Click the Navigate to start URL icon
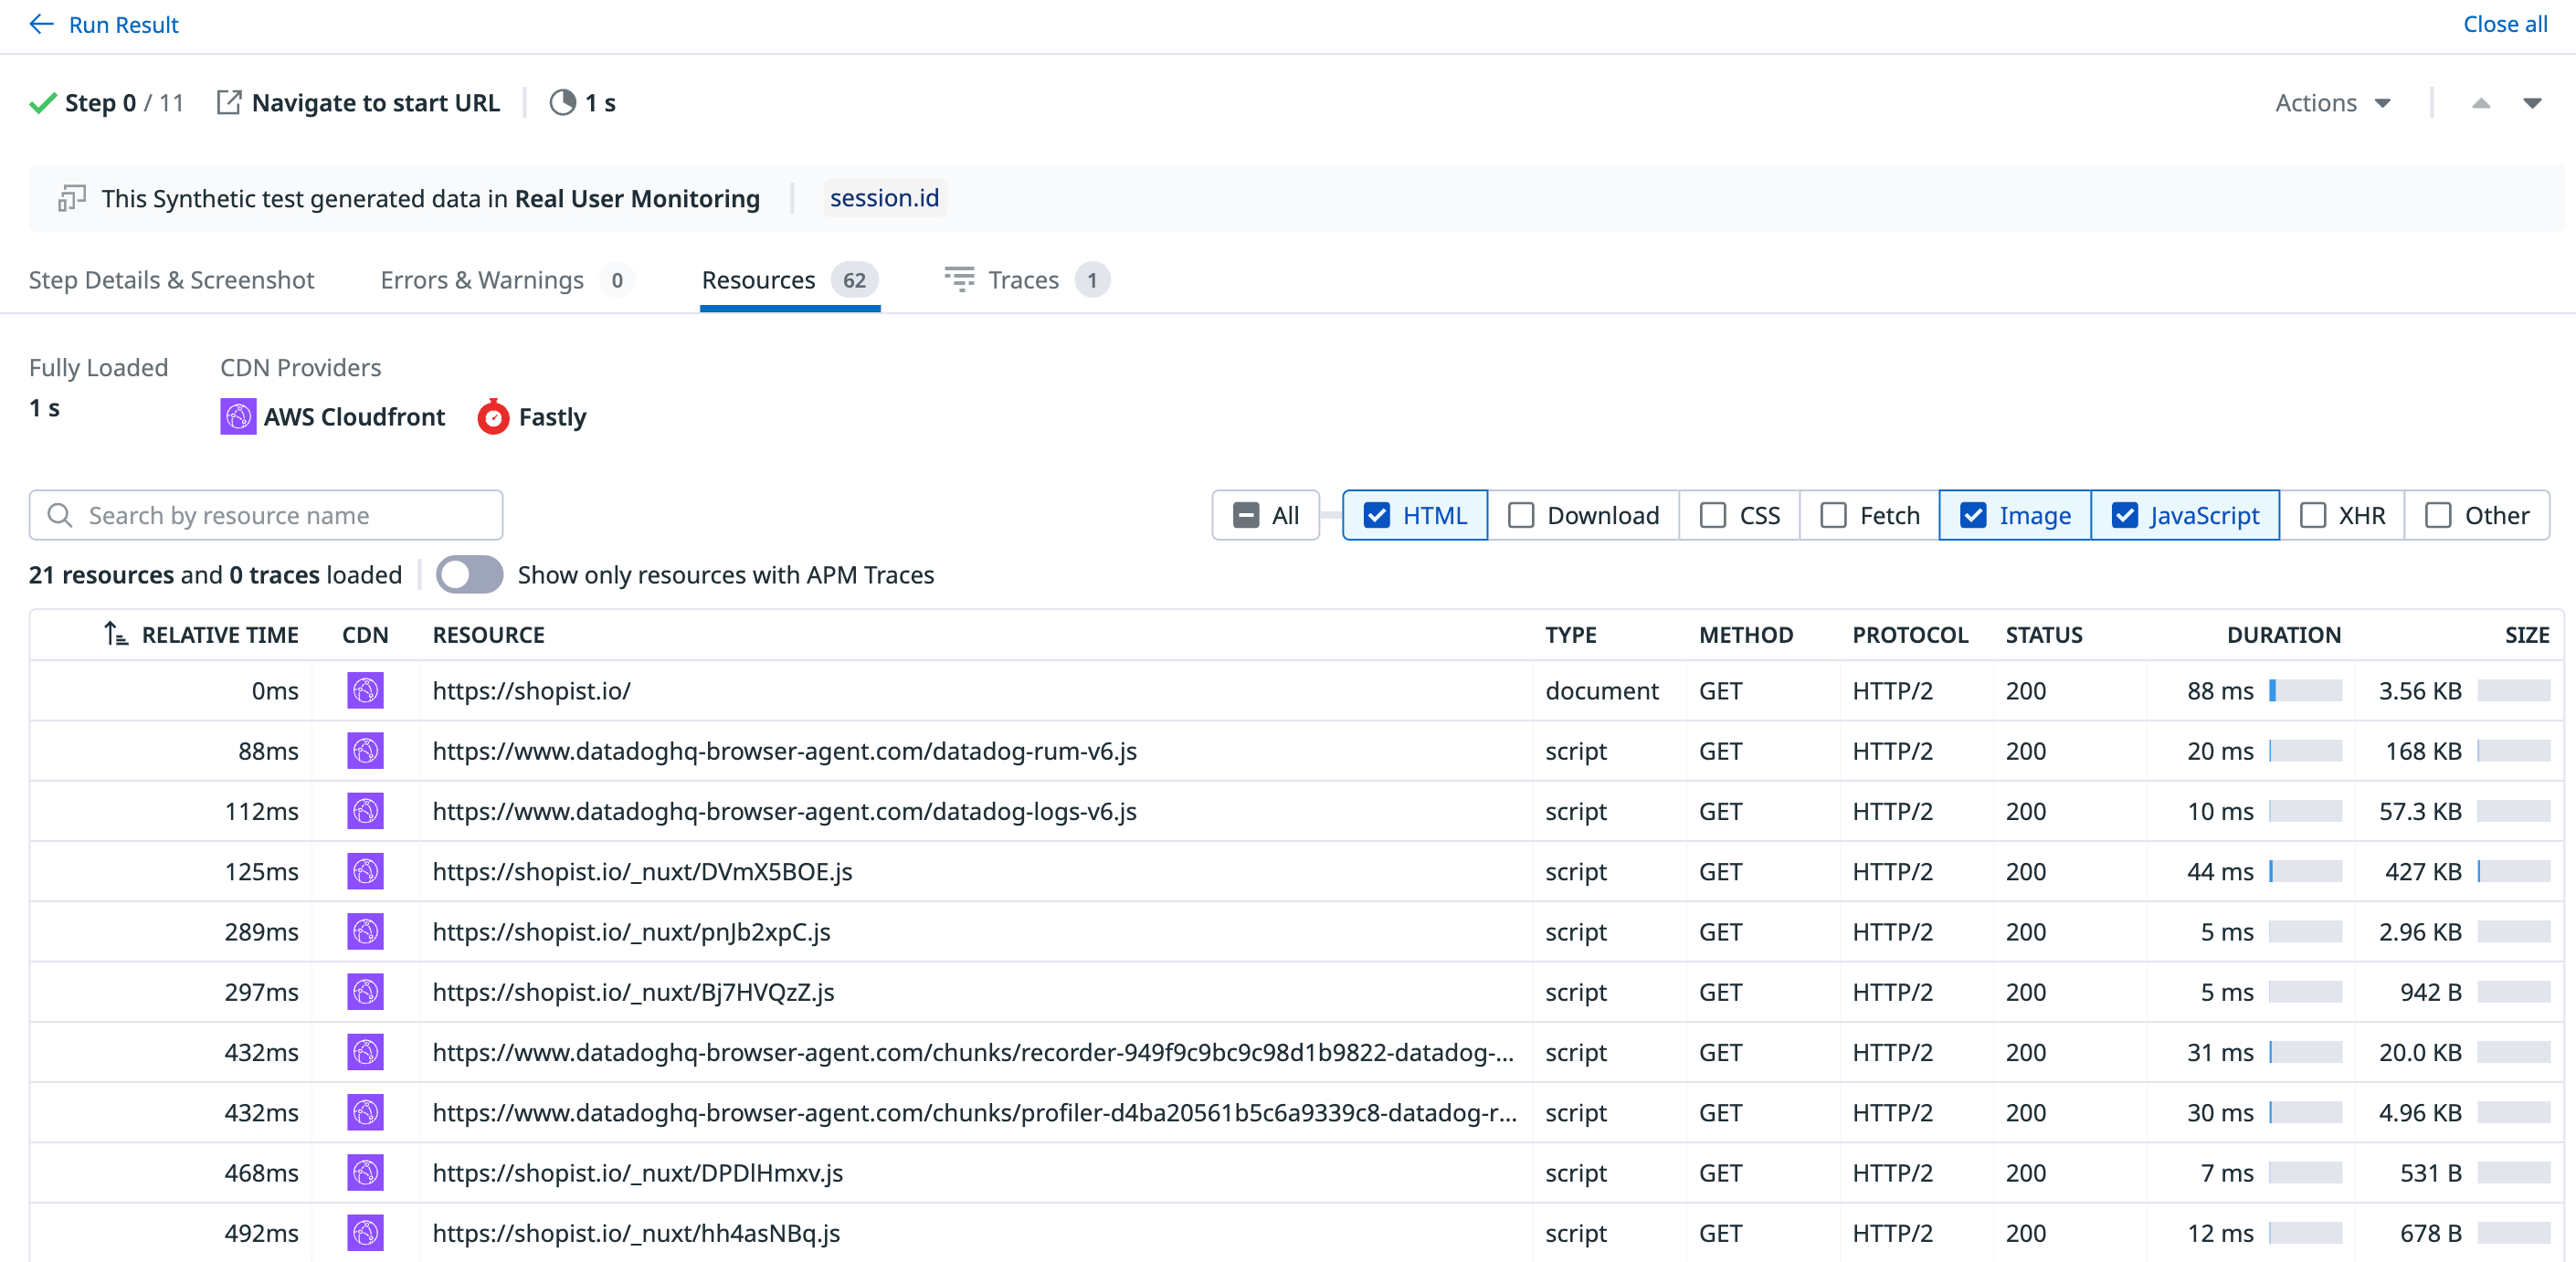2576x1262 pixels. [x=229, y=102]
